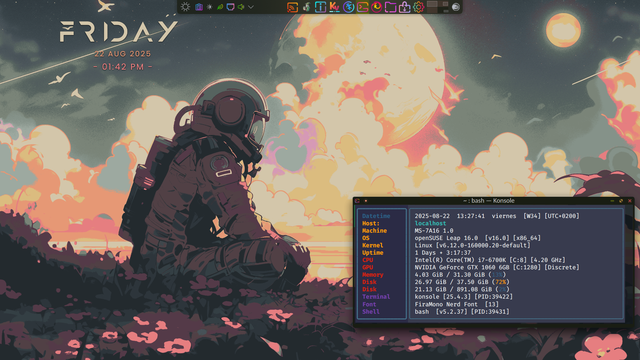
Task: Click '4.03 GiB / 31.30 GiB' memory value
Action: click(449, 275)
